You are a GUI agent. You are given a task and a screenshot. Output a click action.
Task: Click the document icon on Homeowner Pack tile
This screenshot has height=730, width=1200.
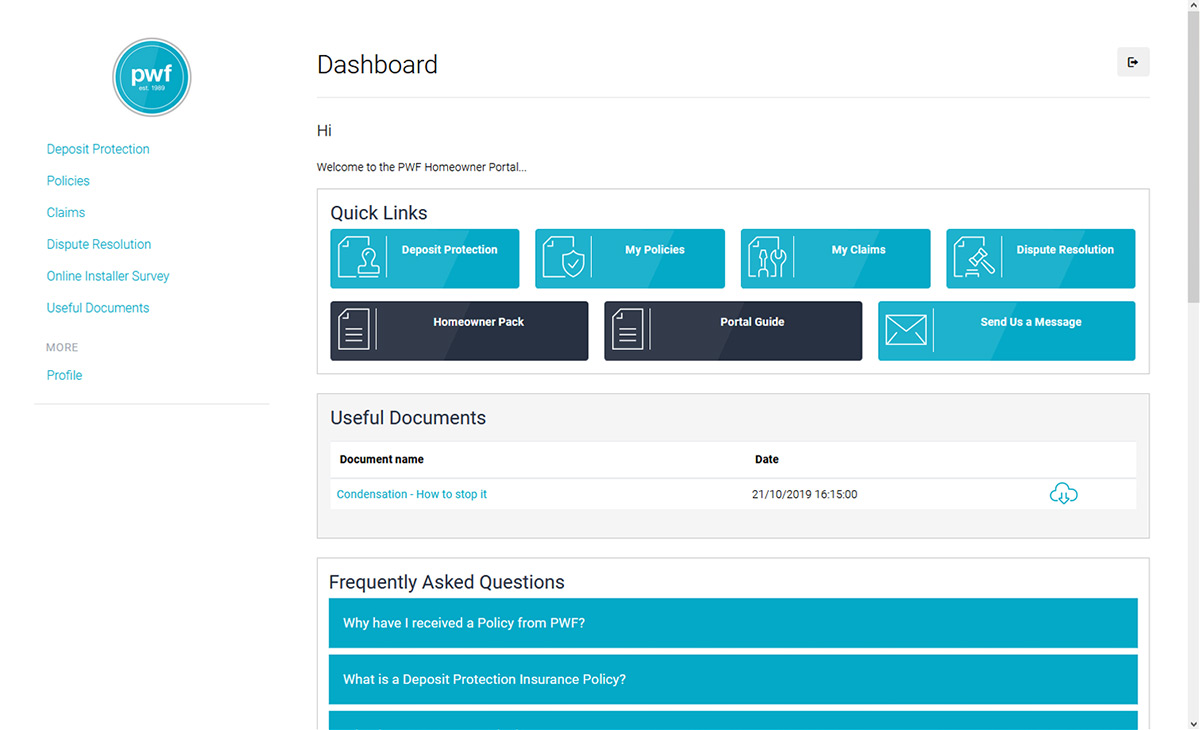(354, 331)
